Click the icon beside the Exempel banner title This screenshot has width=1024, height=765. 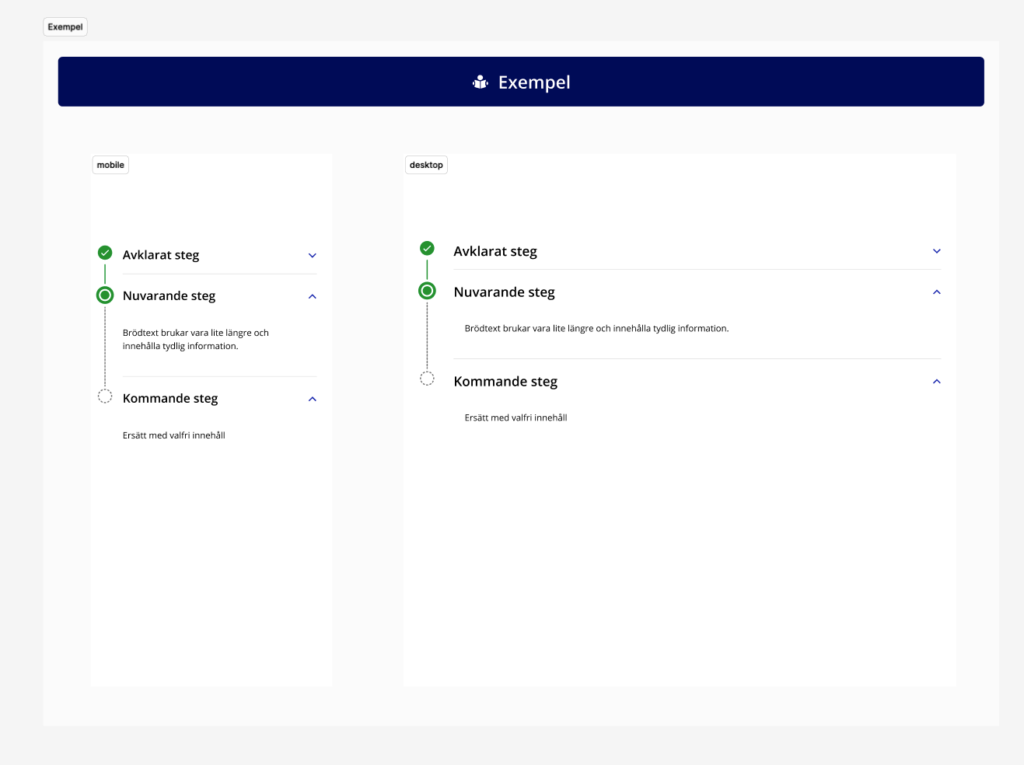click(480, 82)
